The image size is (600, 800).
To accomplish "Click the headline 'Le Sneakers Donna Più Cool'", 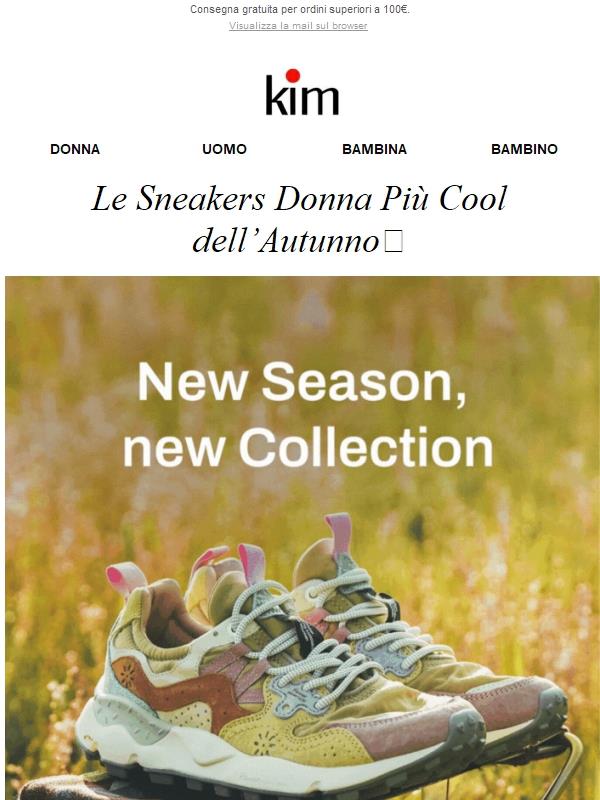I will 299,198.
